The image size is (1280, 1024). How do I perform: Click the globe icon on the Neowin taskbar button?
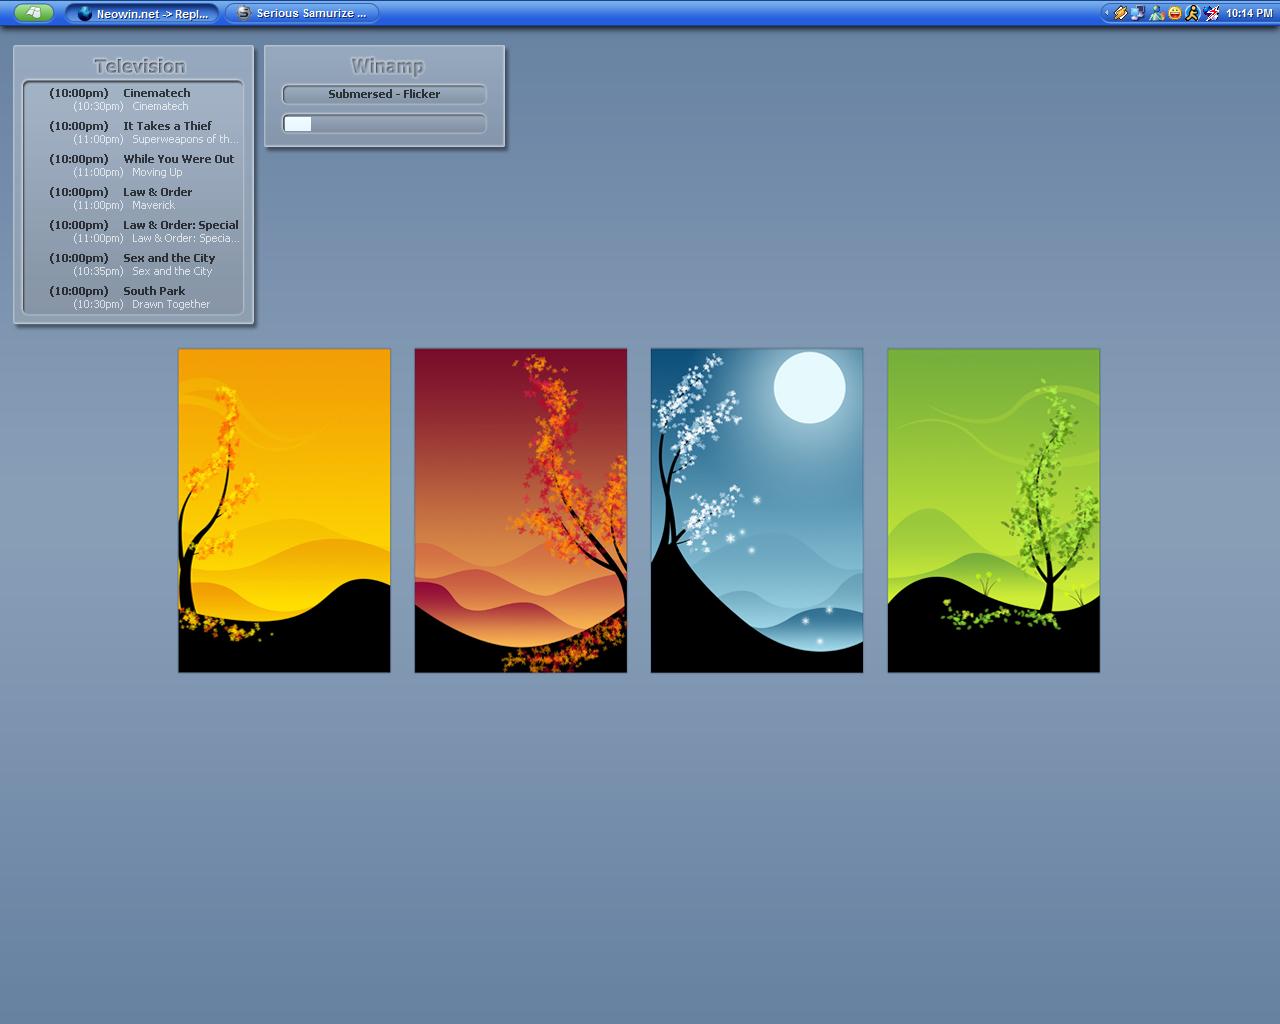click(x=79, y=13)
